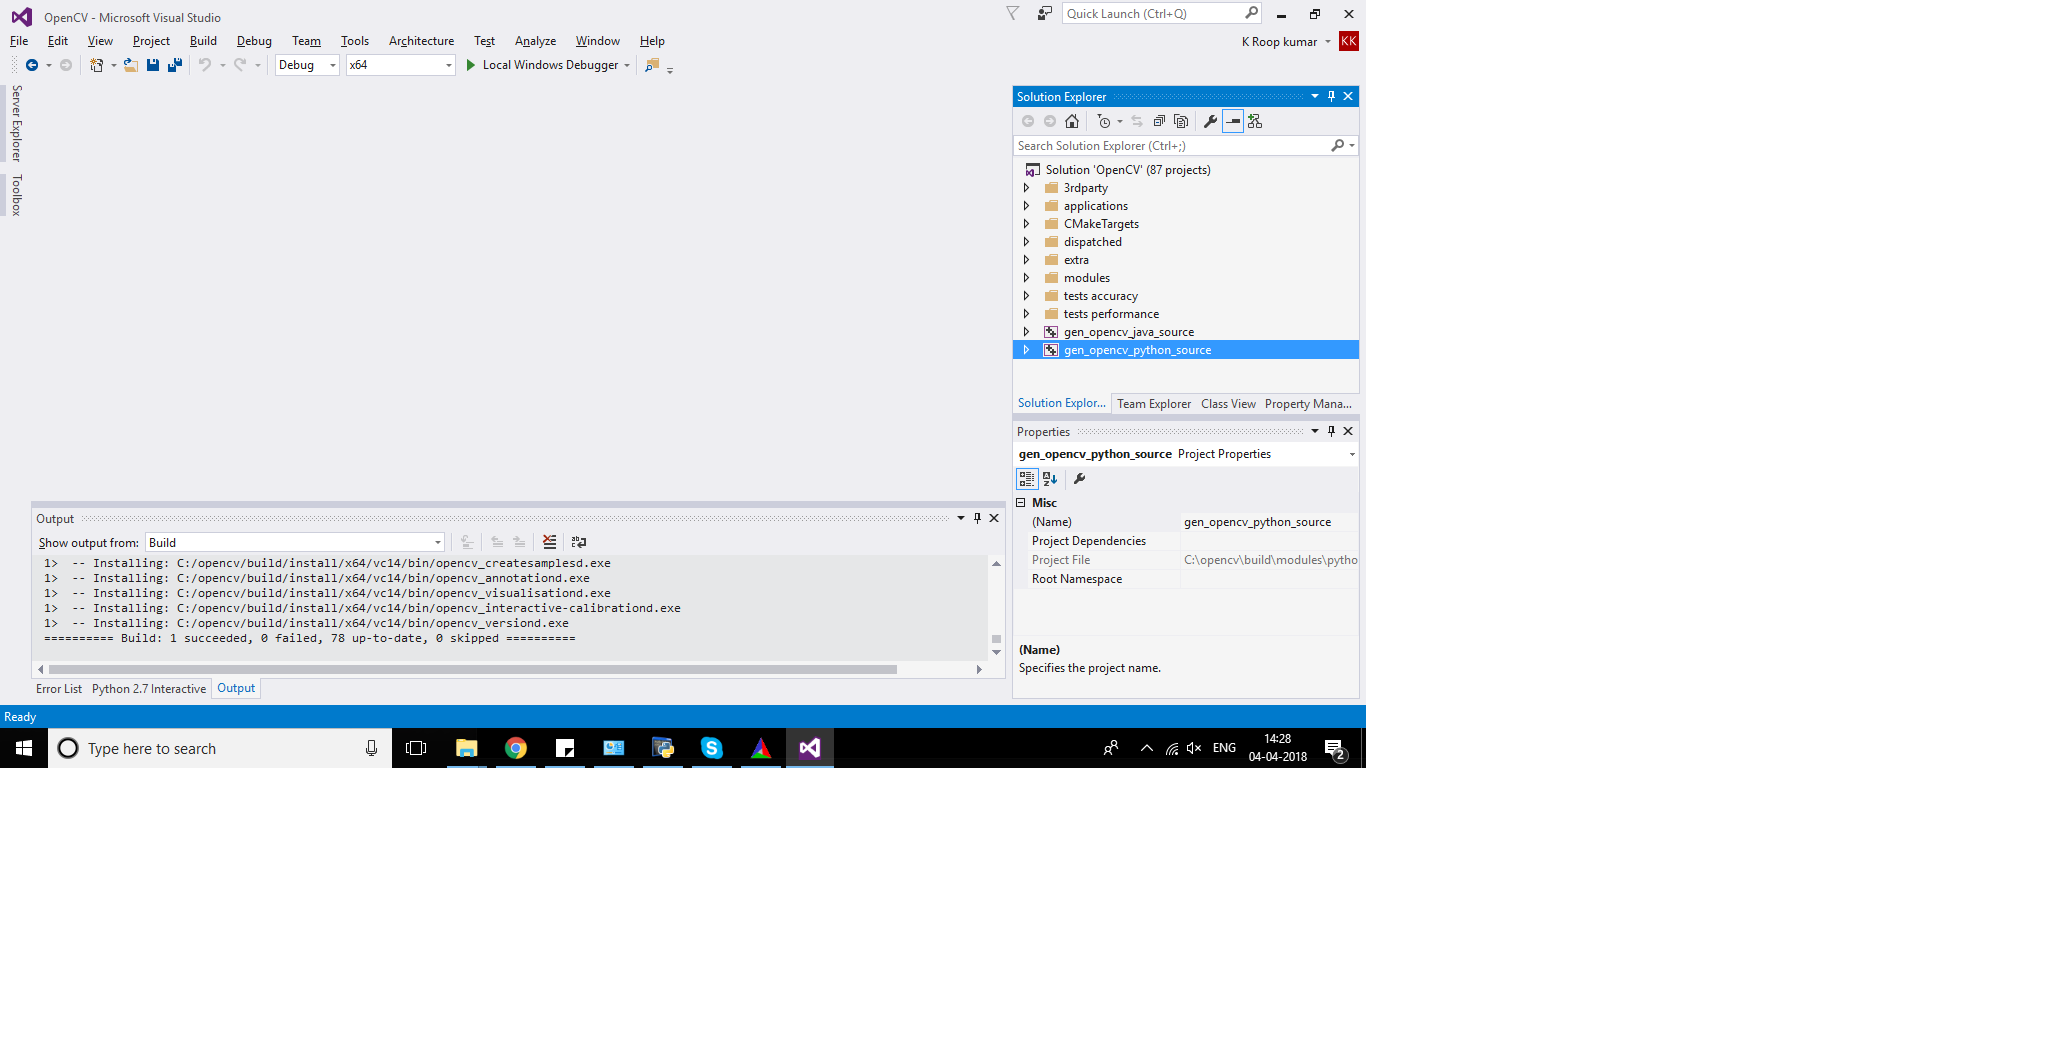
Task: Open File Explorer from the taskbar
Action: point(467,748)
